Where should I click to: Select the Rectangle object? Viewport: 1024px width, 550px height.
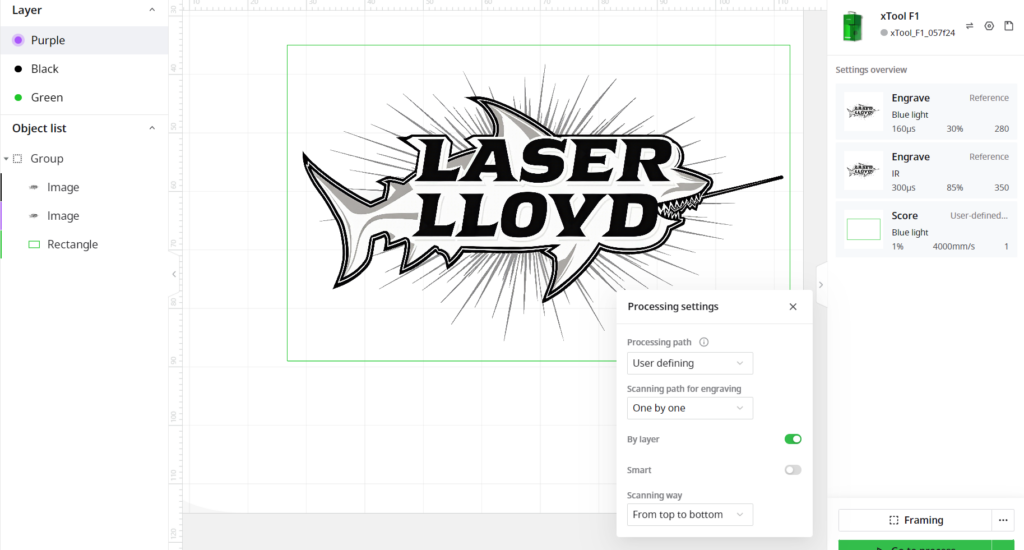click(x=84, y=244)
